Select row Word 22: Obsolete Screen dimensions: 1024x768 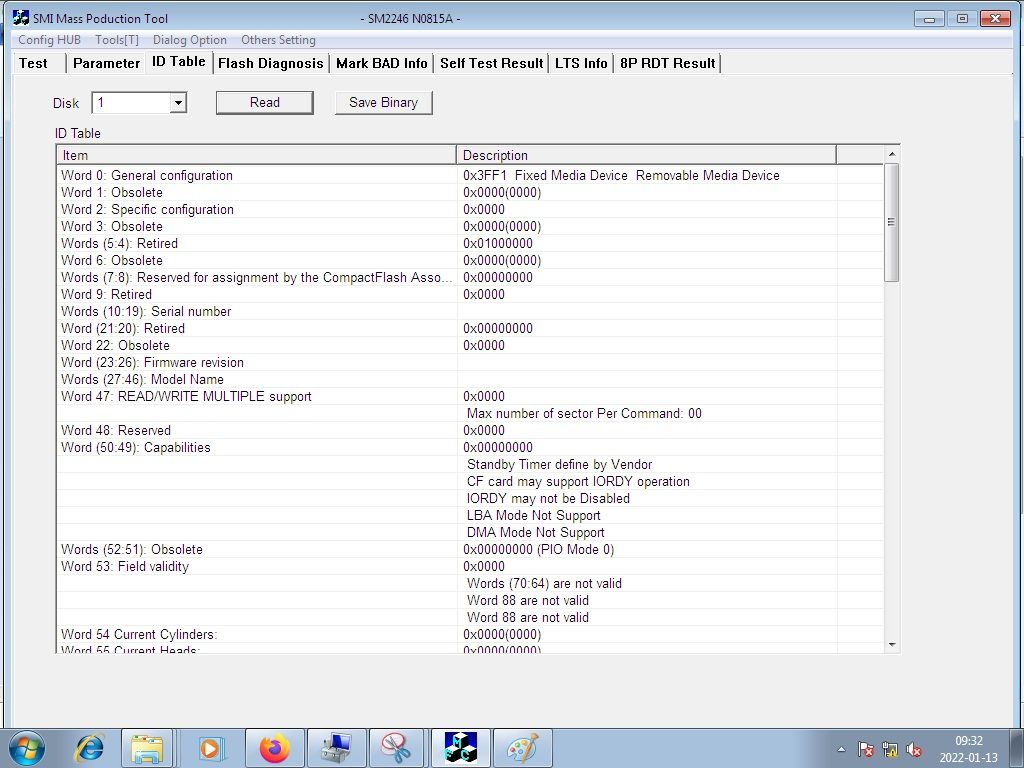coord(470,345)
